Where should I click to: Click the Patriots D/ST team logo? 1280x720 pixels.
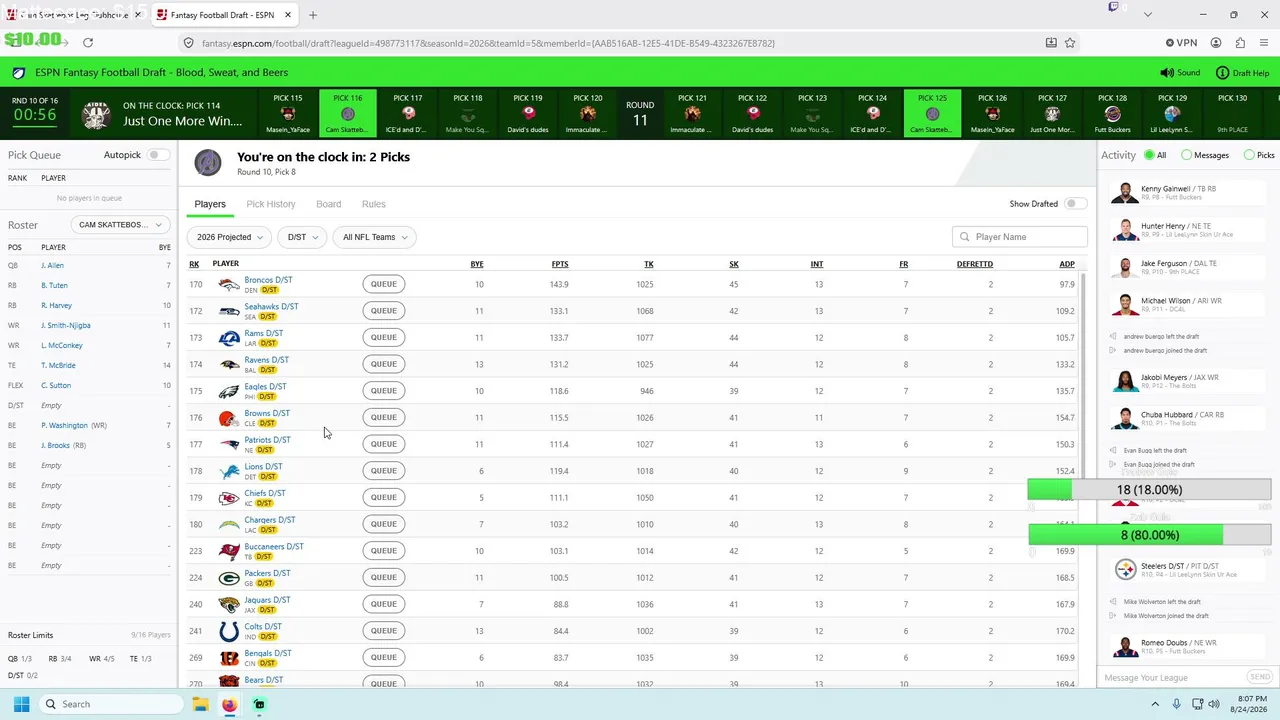tap(229, 444)
